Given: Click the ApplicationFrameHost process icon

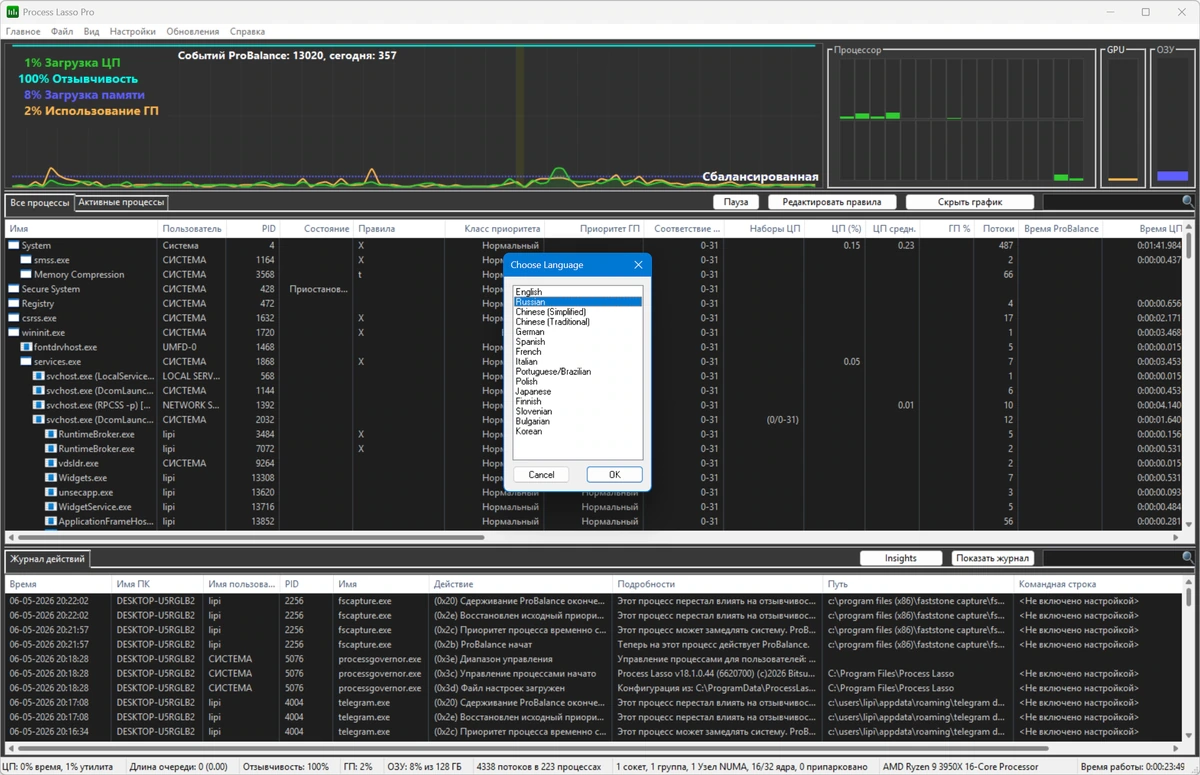Looking at the screenshot, I should click(x=50, y=521).
